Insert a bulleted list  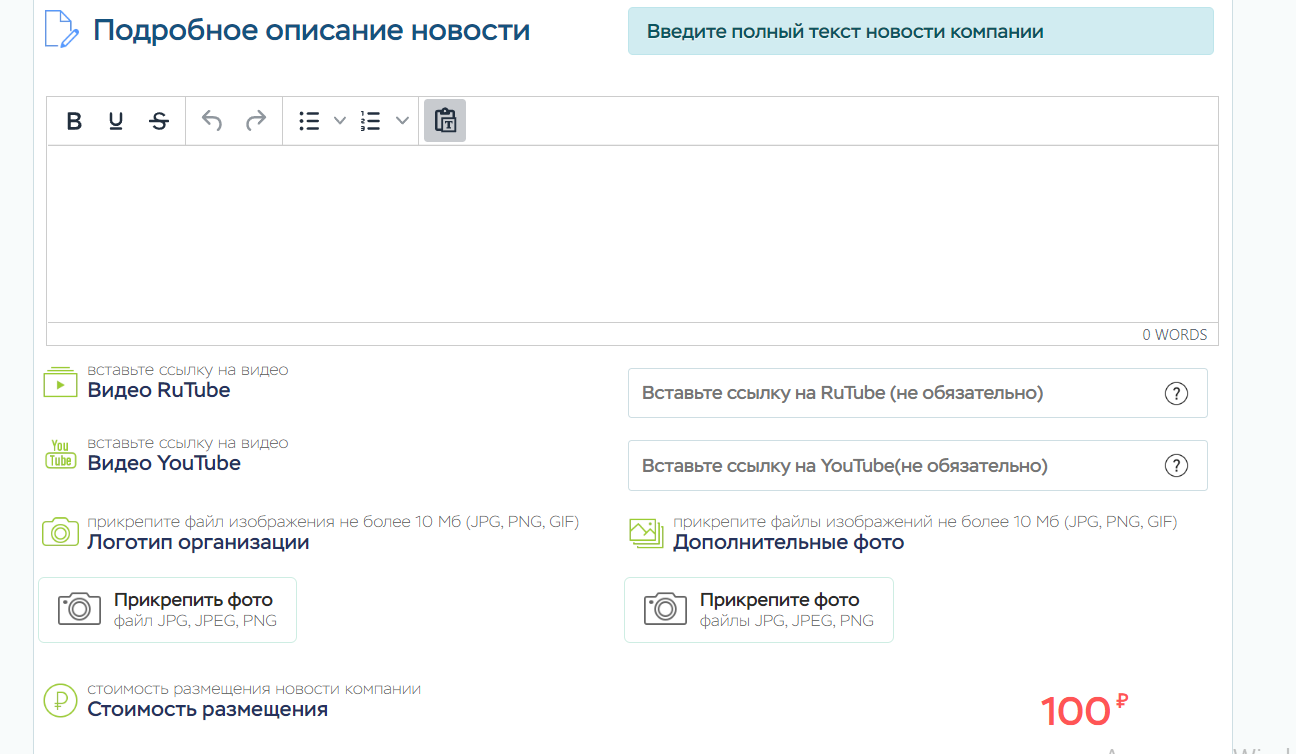tap(310, 121)
